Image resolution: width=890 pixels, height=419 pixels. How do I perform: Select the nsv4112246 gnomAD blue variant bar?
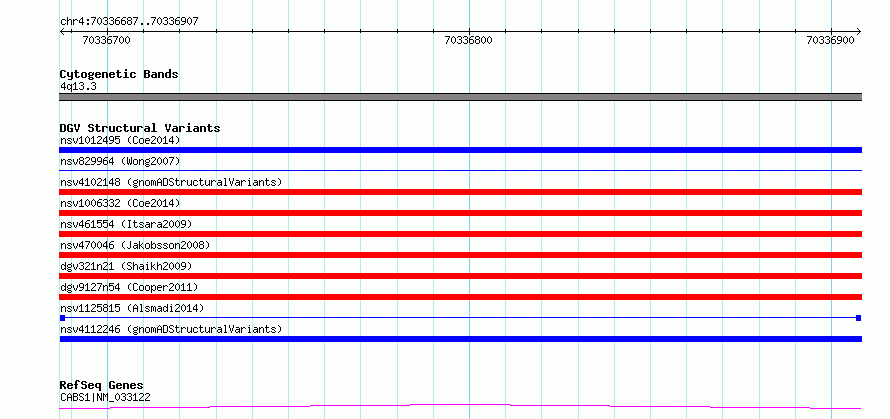coord(460,339)
